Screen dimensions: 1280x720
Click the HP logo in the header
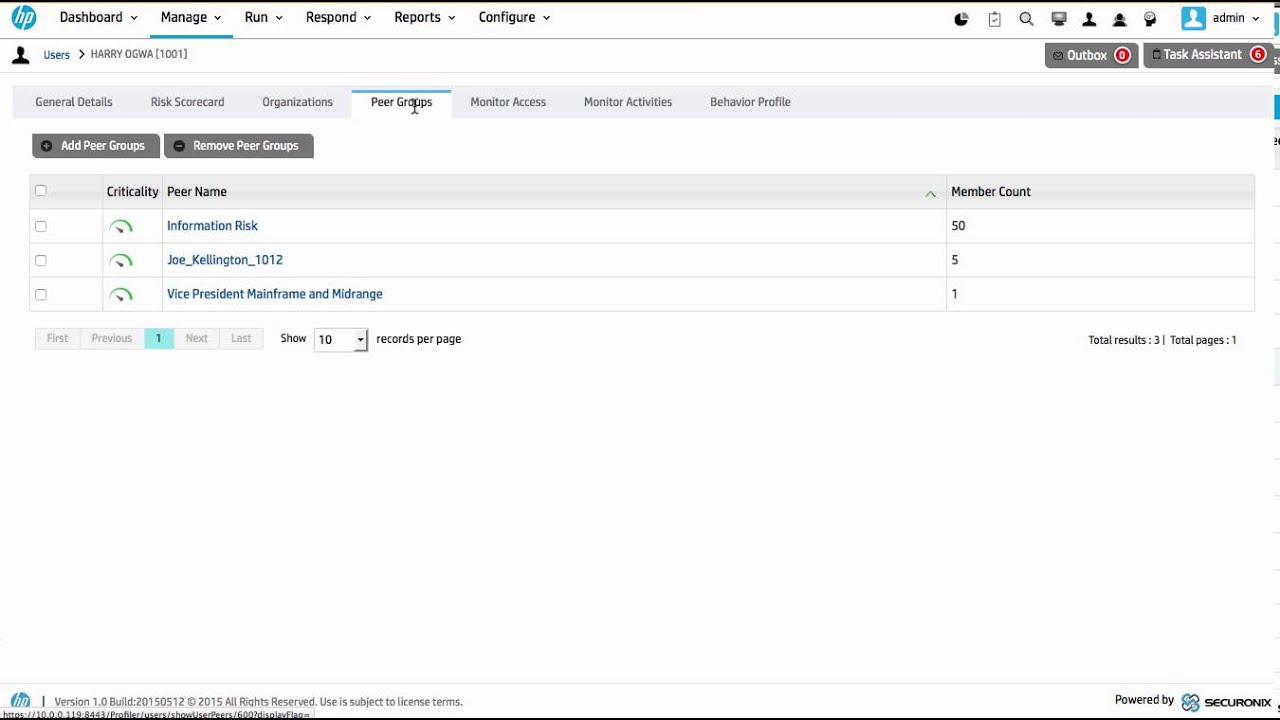(x=23, y=17)
